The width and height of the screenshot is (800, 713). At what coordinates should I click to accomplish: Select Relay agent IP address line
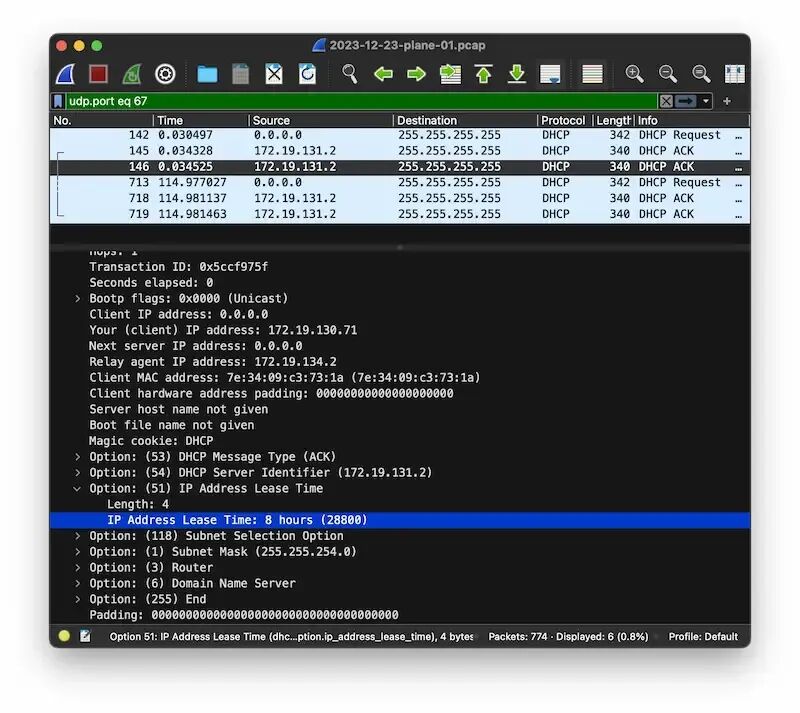tap(213, 362)
